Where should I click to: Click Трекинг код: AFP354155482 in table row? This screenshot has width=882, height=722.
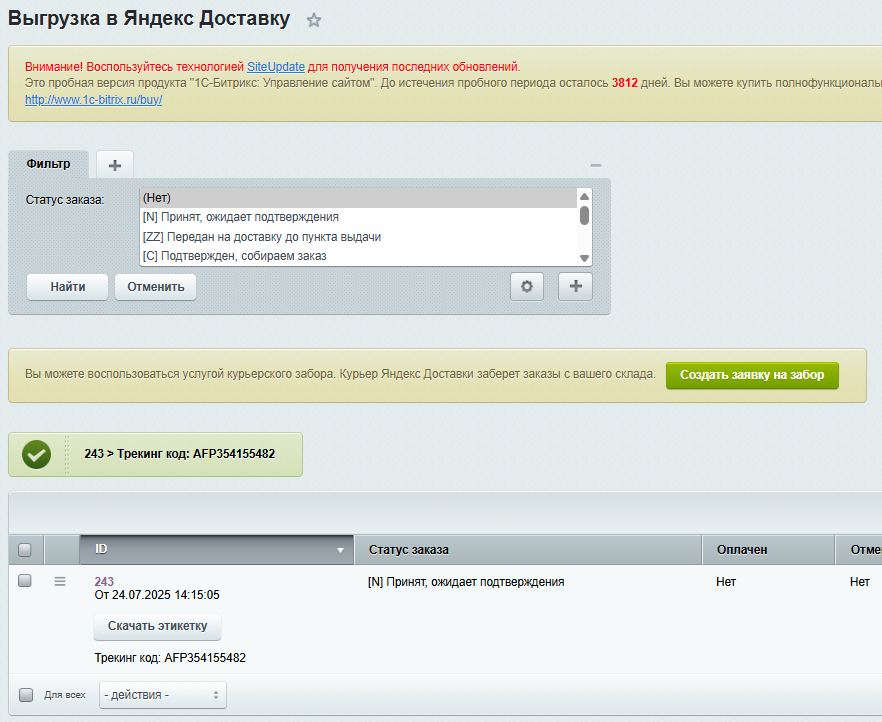170,658
